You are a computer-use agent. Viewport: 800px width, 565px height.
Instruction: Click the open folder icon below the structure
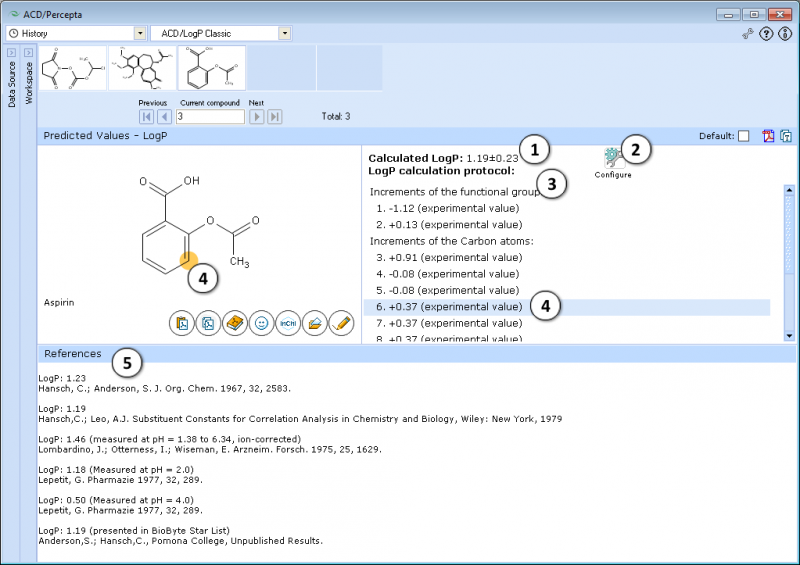[x=315, y=323]
